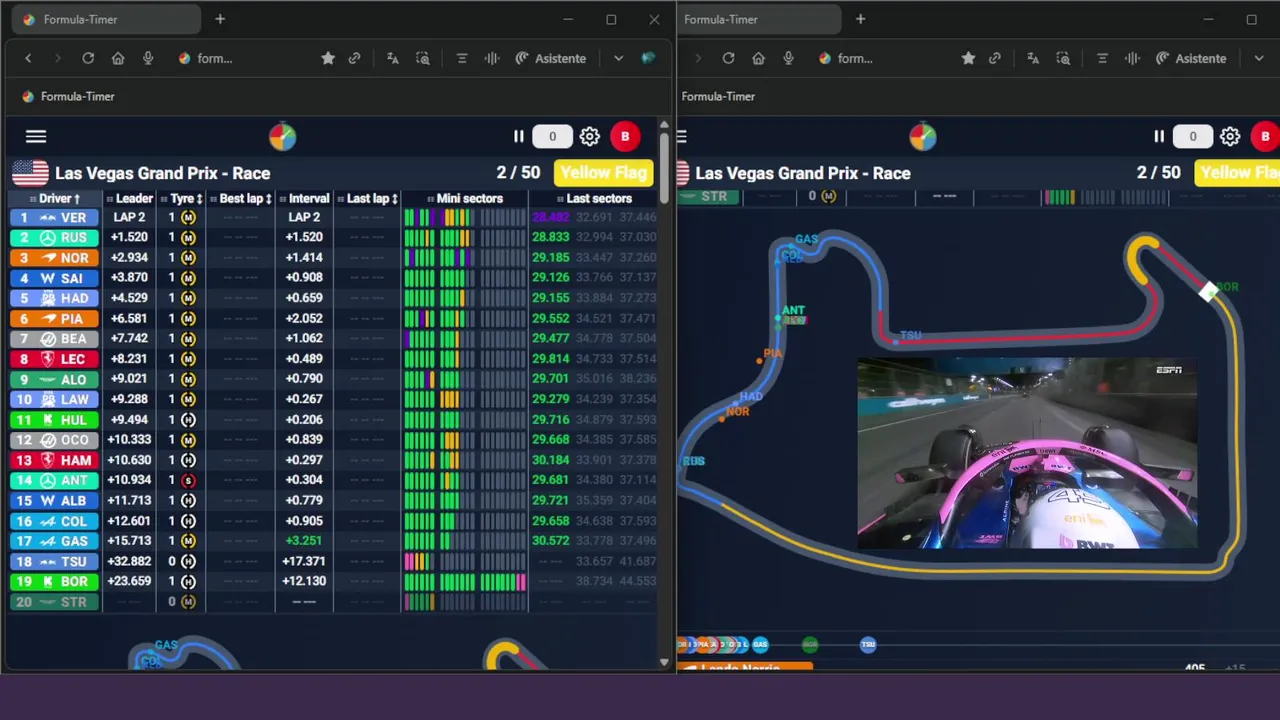Go to home page in left browser window

[x=118, y=58]
